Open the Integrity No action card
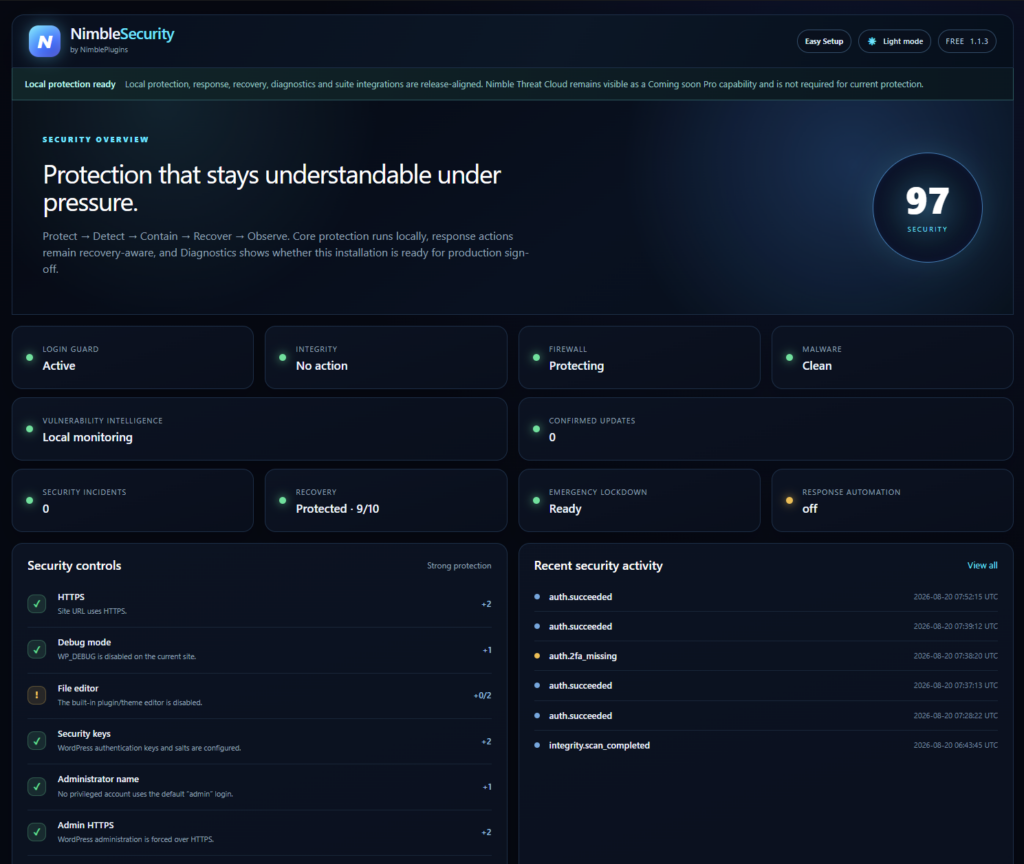This screenshot has height=864, width=1024. 386,357
